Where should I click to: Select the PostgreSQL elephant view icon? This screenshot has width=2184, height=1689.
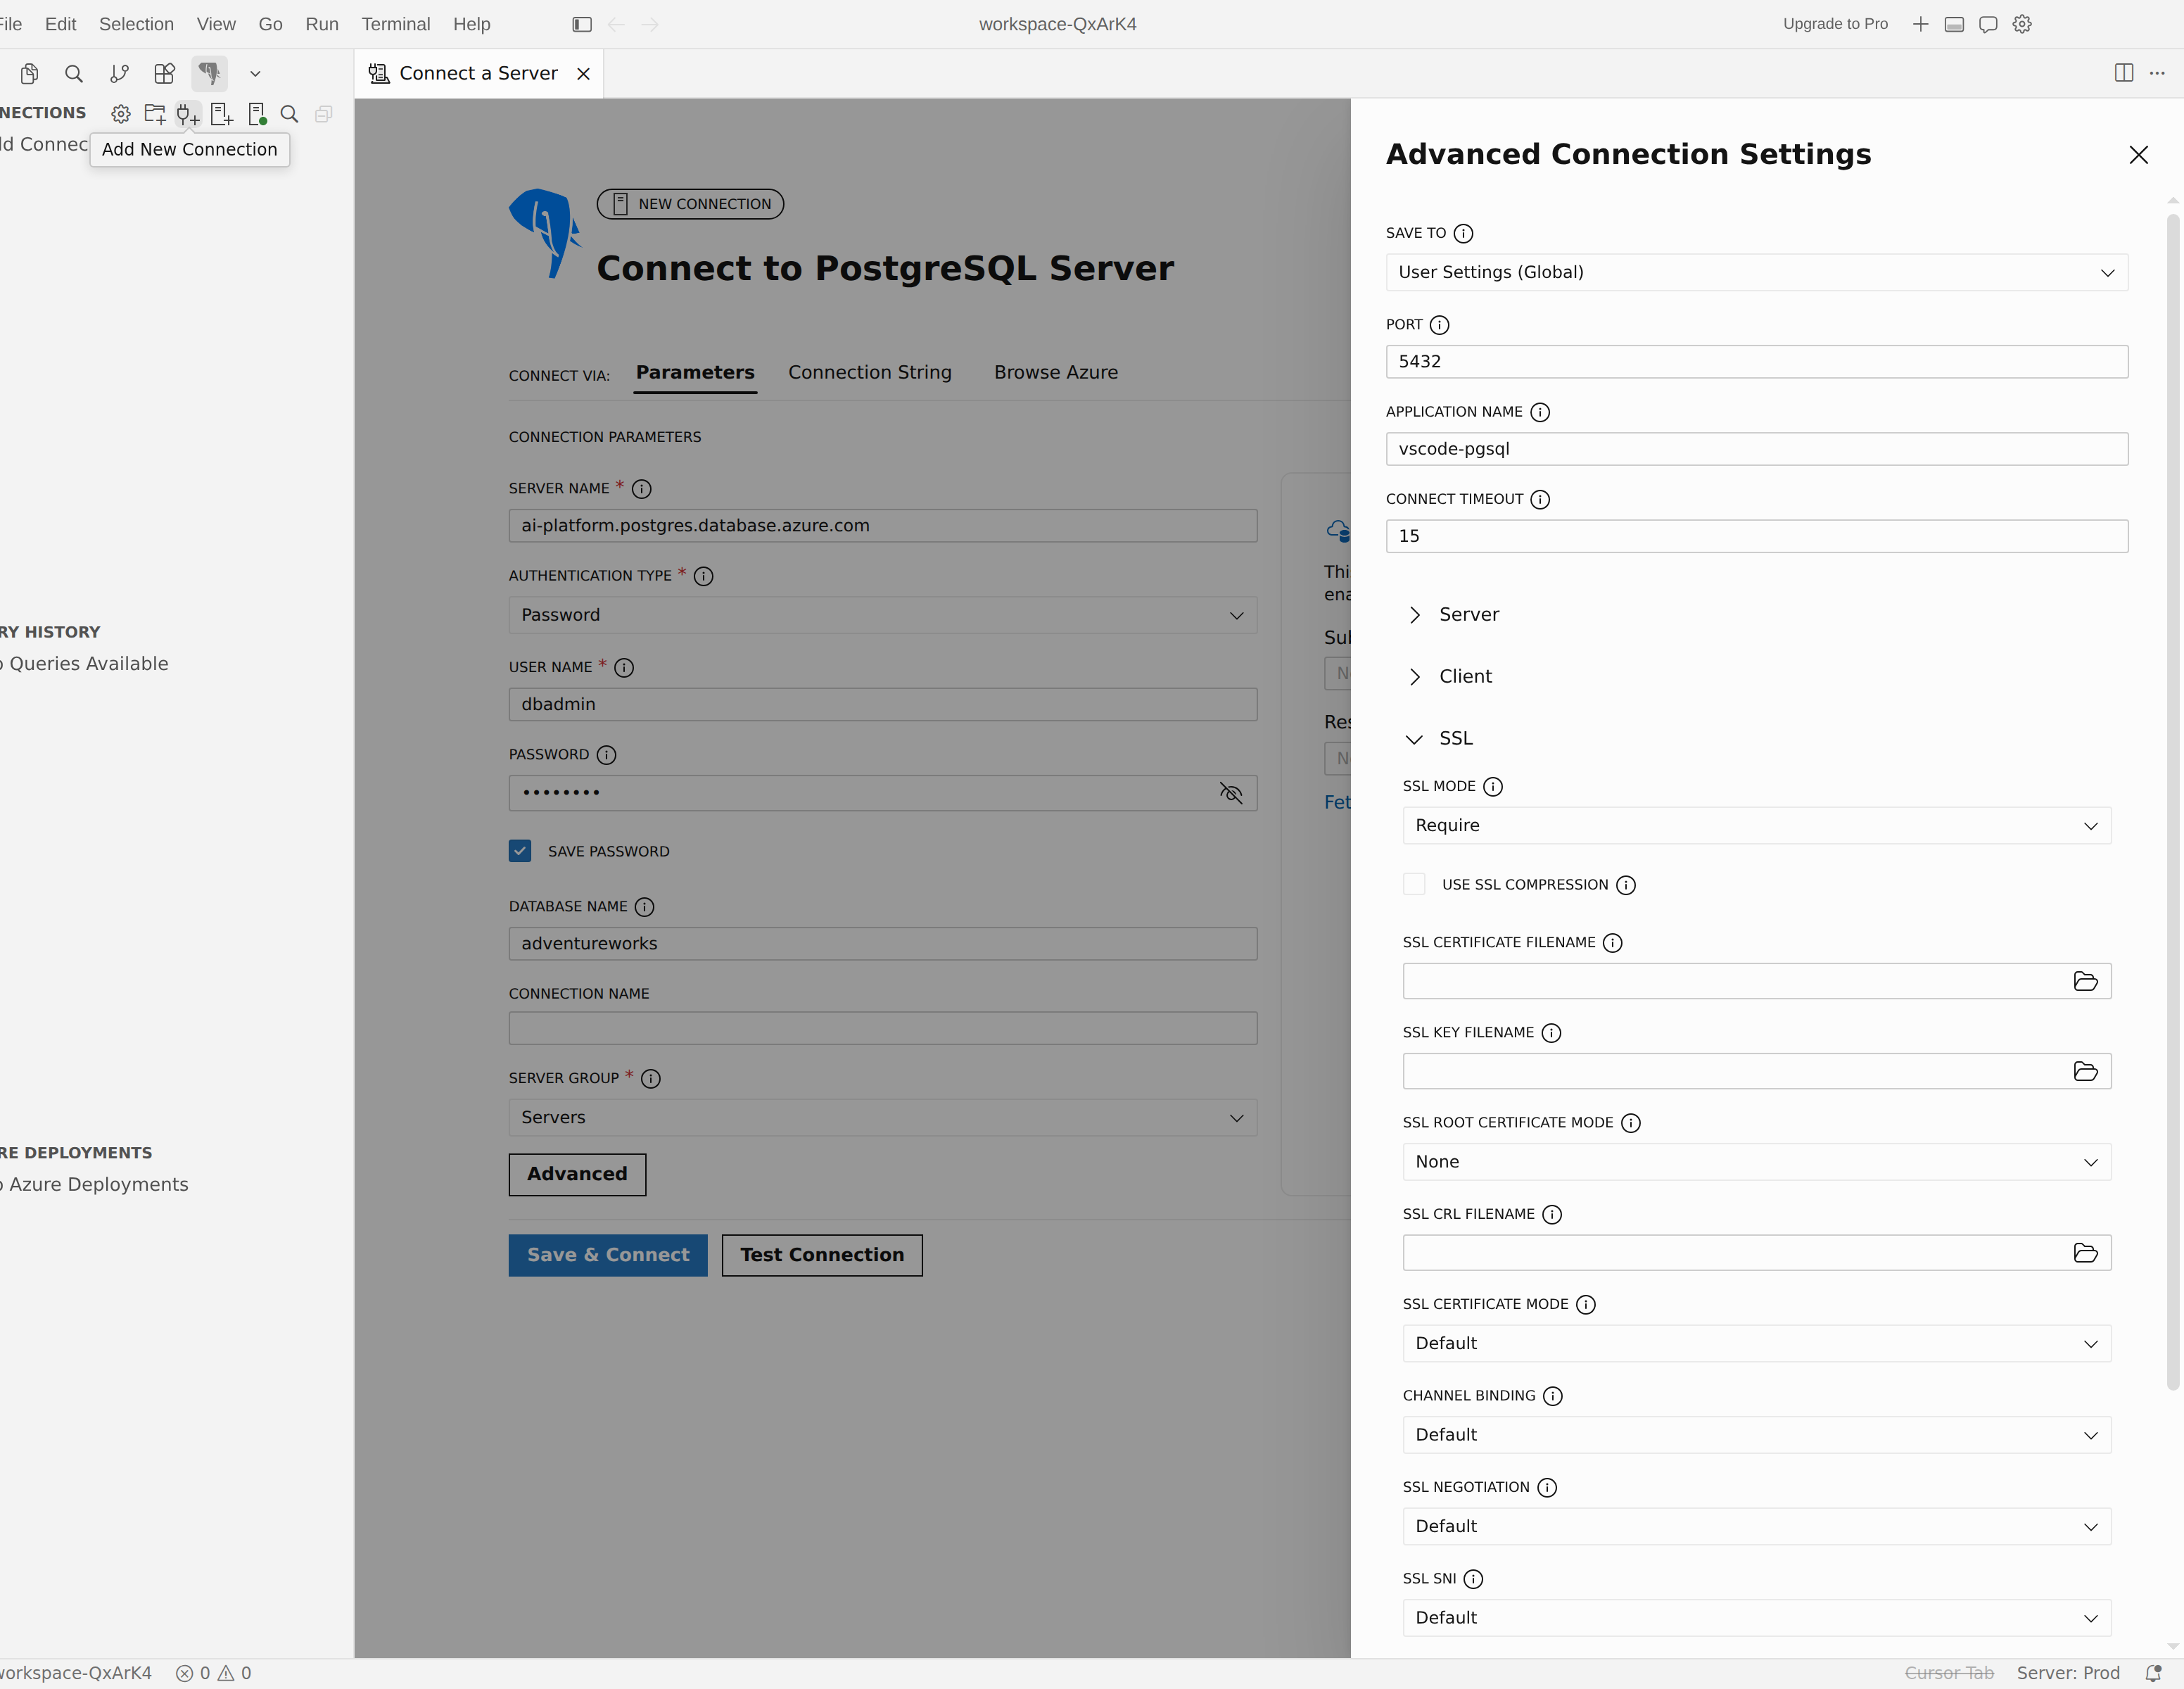click(209, 73)
